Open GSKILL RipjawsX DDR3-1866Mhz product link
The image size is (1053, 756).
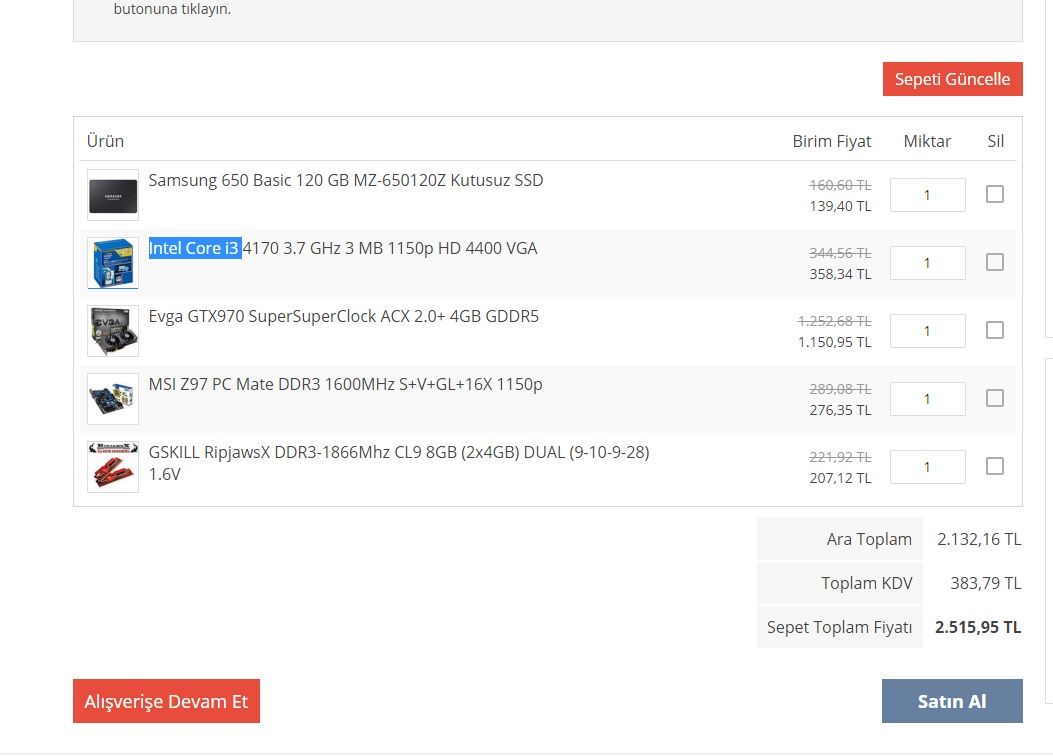click(399, 463)
